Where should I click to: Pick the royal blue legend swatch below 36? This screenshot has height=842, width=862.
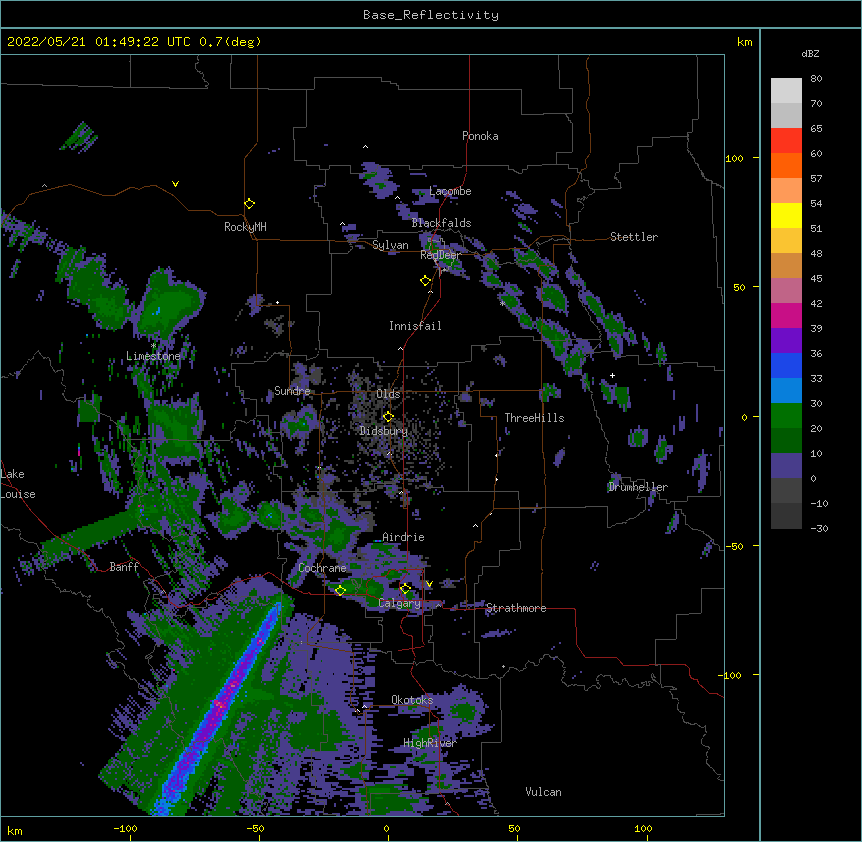coord(786,365)
